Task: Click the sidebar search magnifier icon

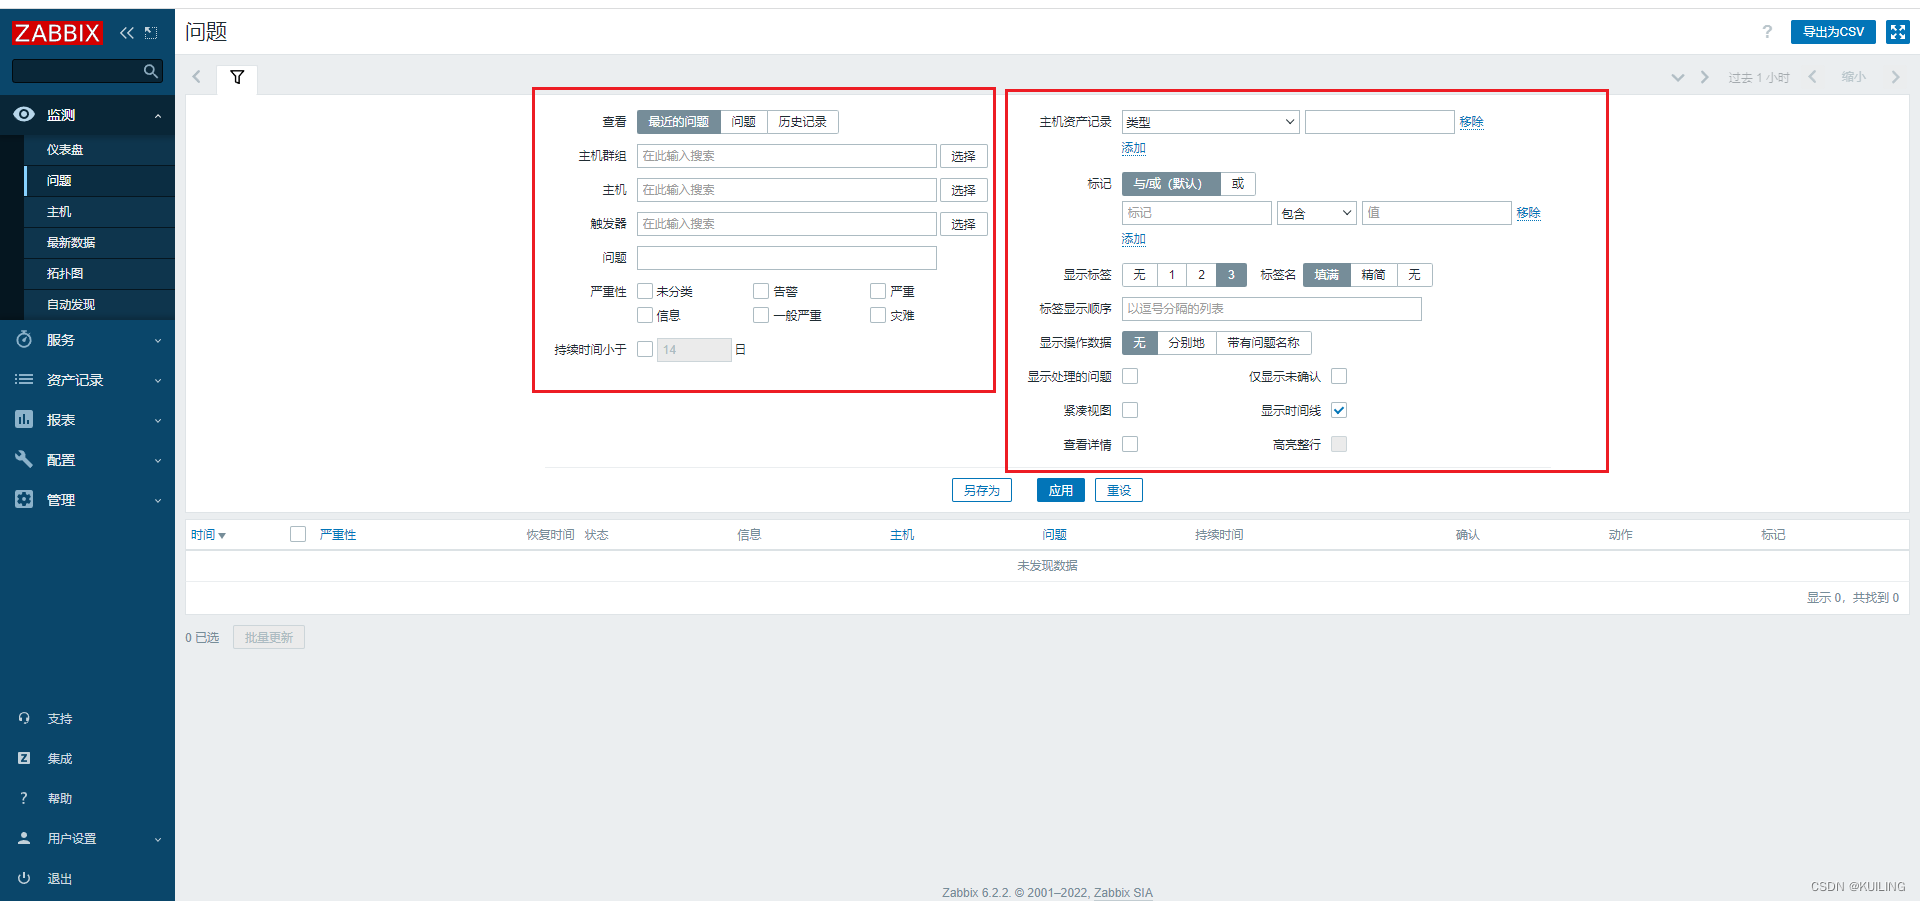Action: (151, 71)
